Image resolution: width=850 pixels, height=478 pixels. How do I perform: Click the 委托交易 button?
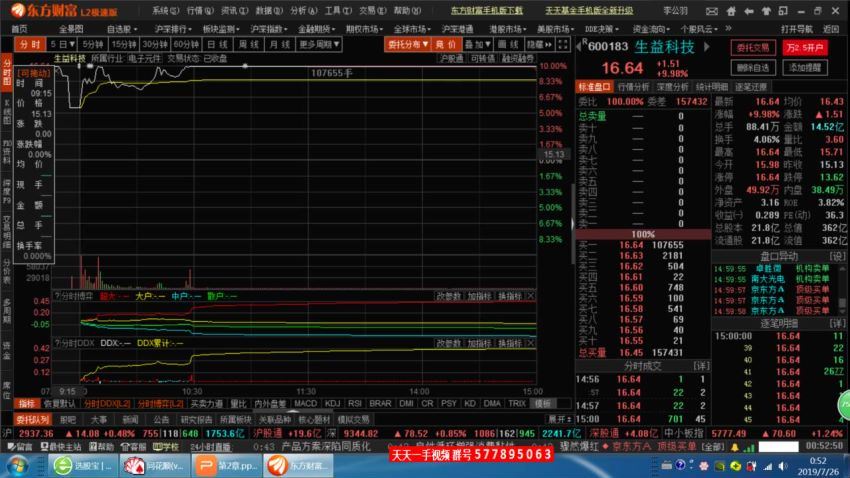[x=753, y=48]
